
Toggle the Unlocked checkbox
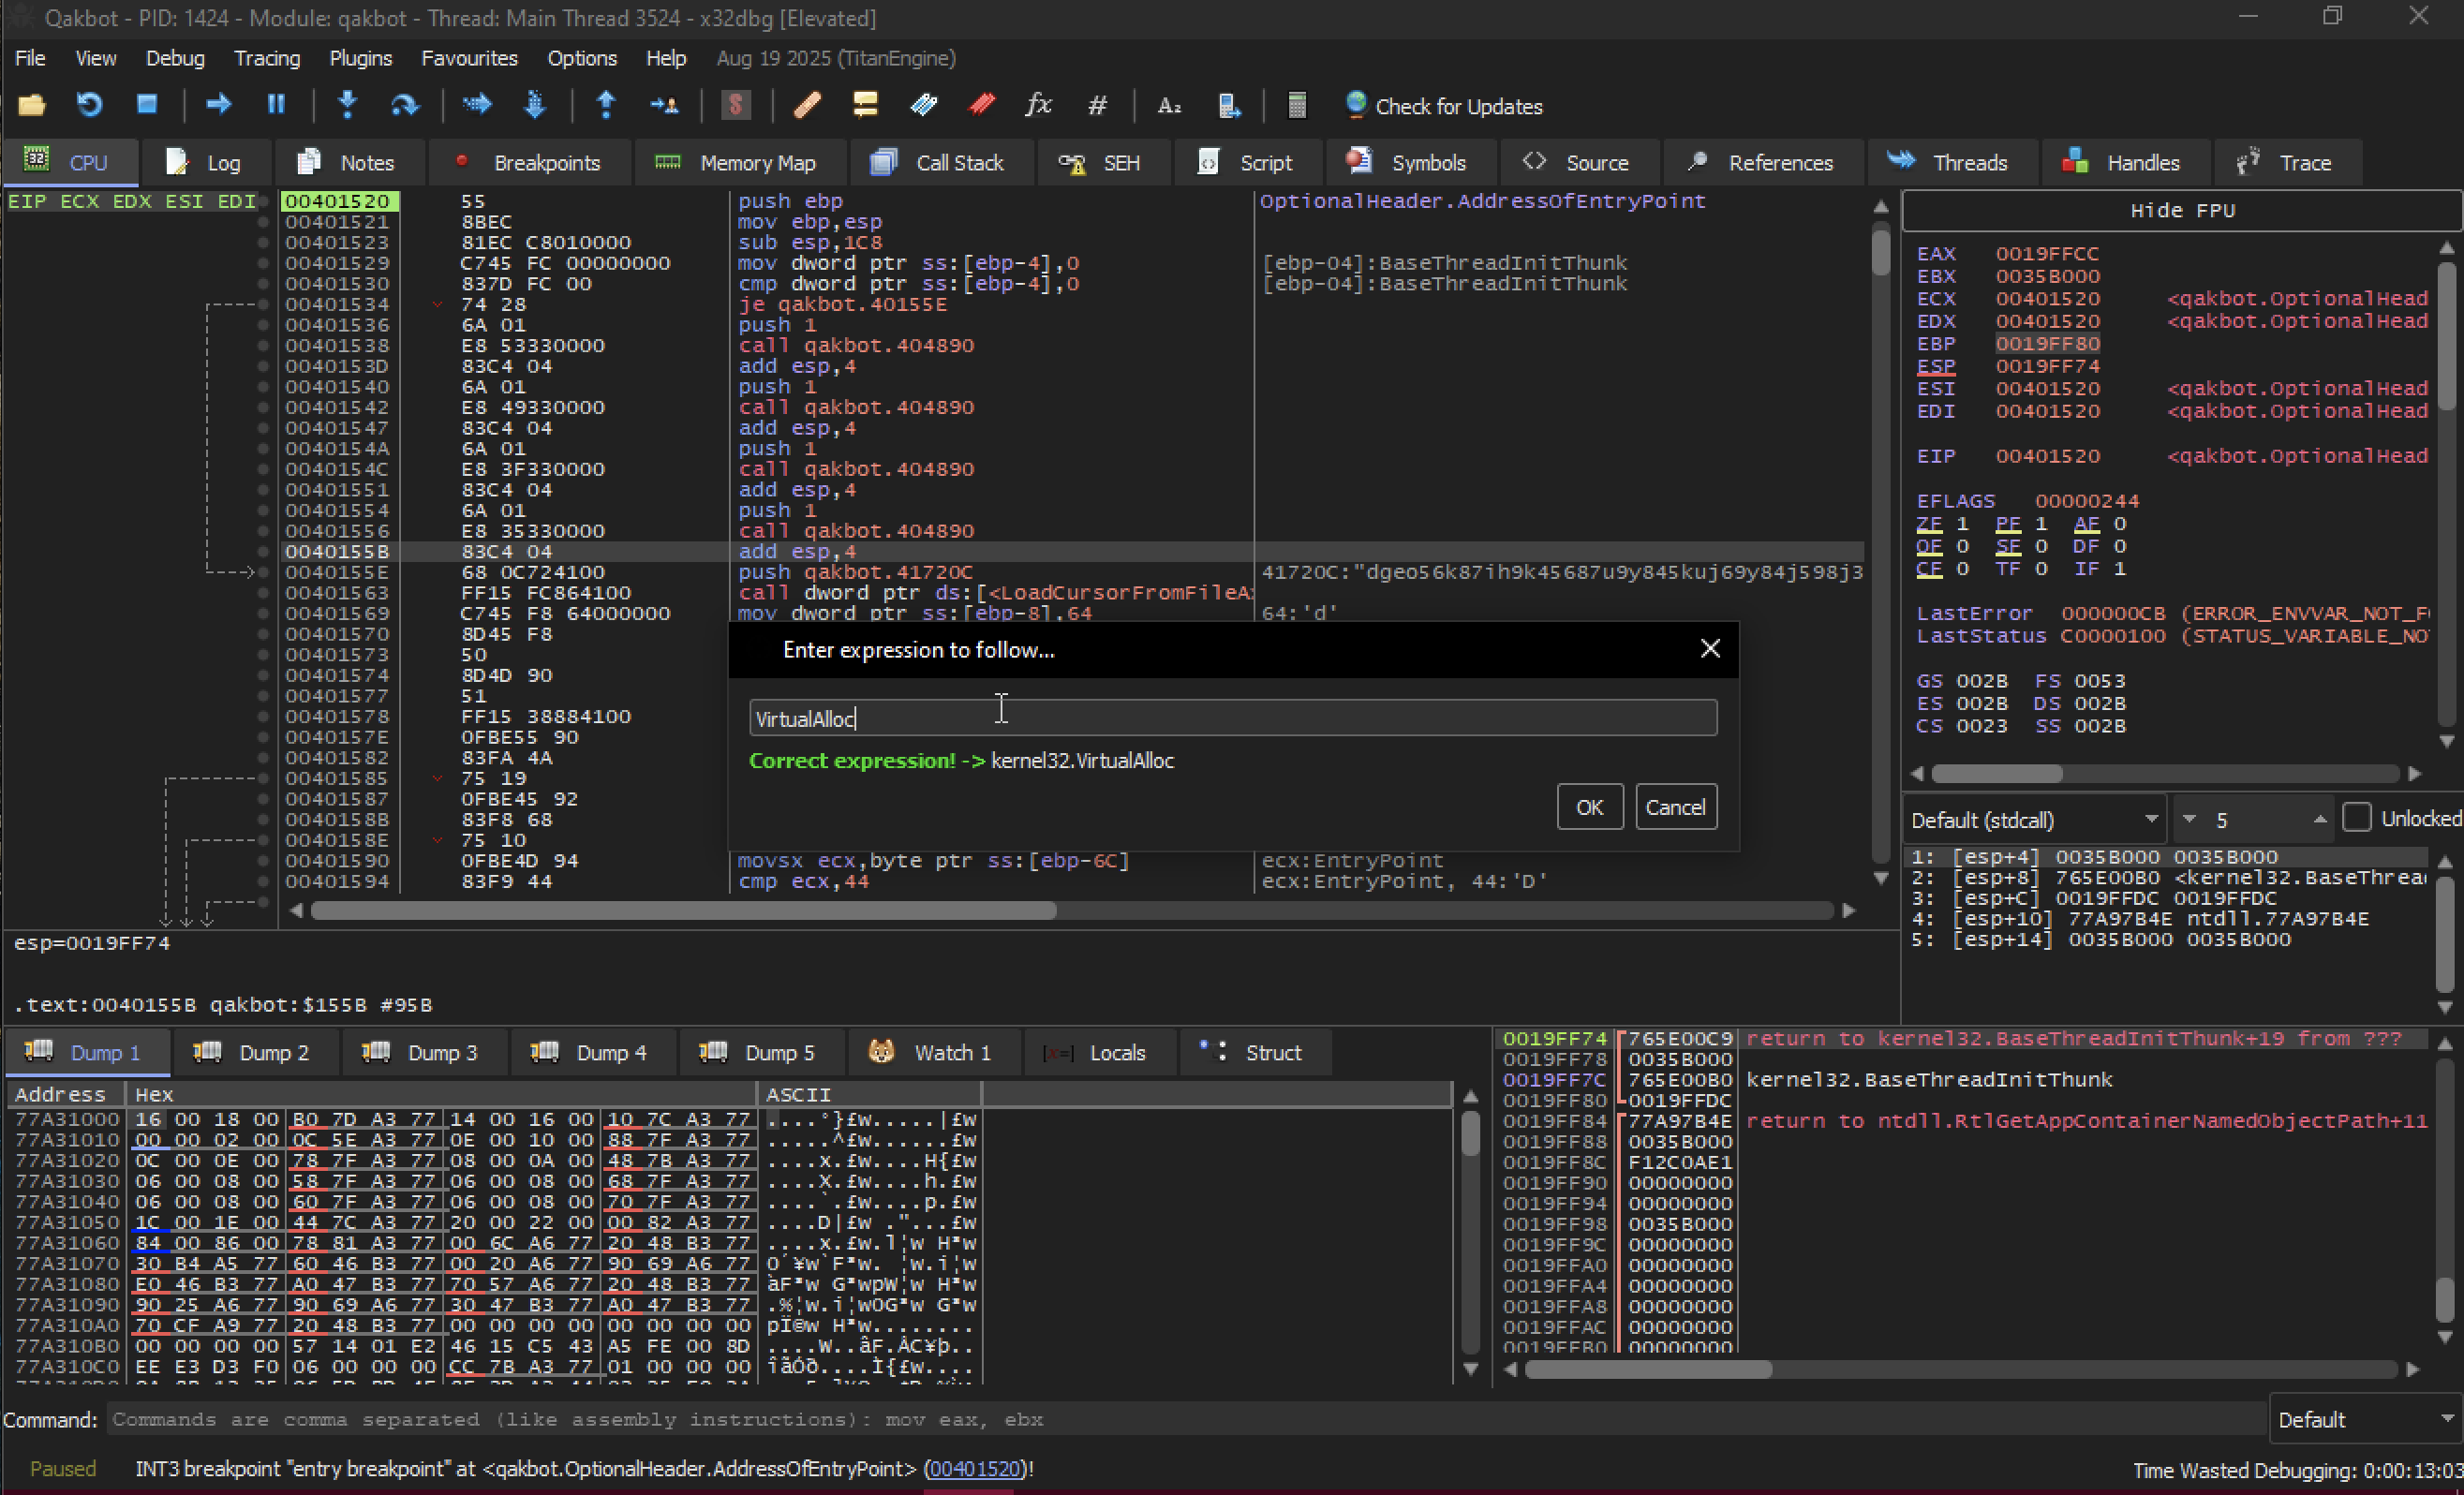(x=2357, y=818)
